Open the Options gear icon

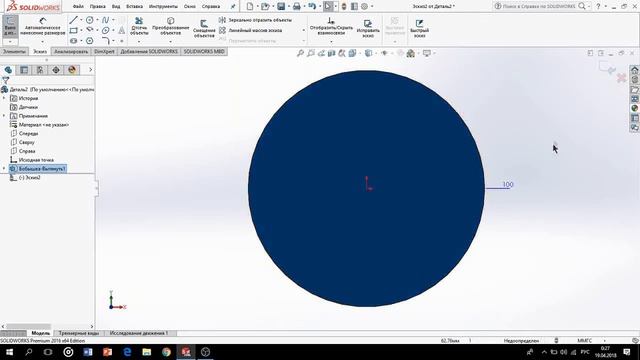coord(364,6)
